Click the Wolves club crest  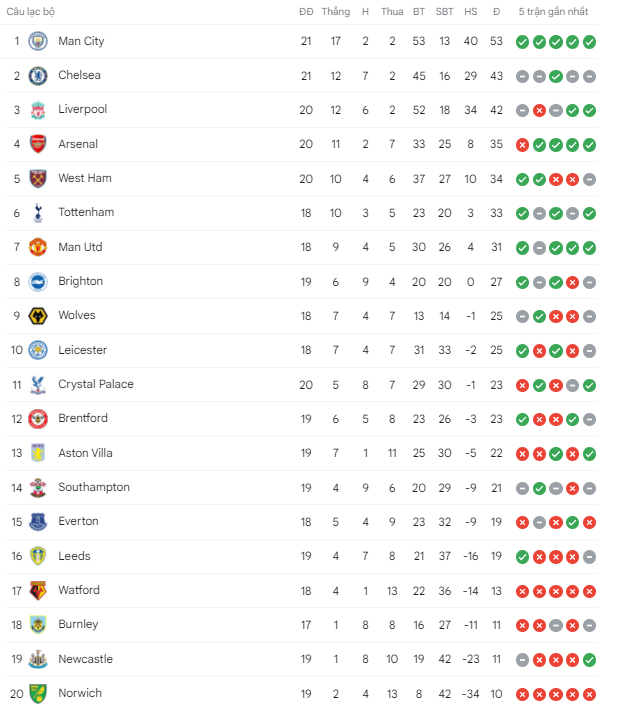coord(38,316)
